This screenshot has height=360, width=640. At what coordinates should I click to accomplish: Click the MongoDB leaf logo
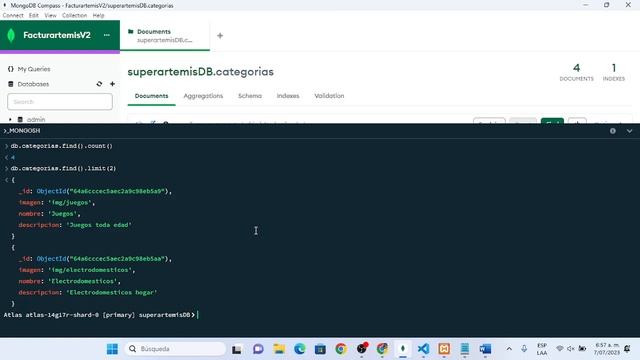point(11,35)
